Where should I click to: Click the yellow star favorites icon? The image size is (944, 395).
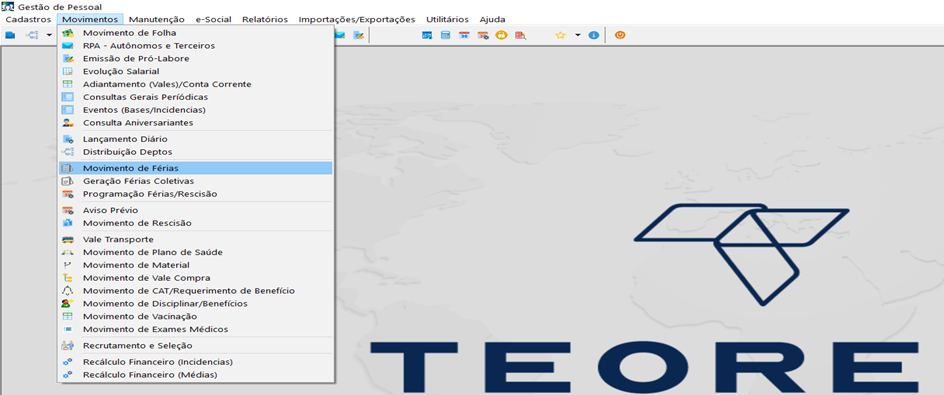(x=560, y=36)
